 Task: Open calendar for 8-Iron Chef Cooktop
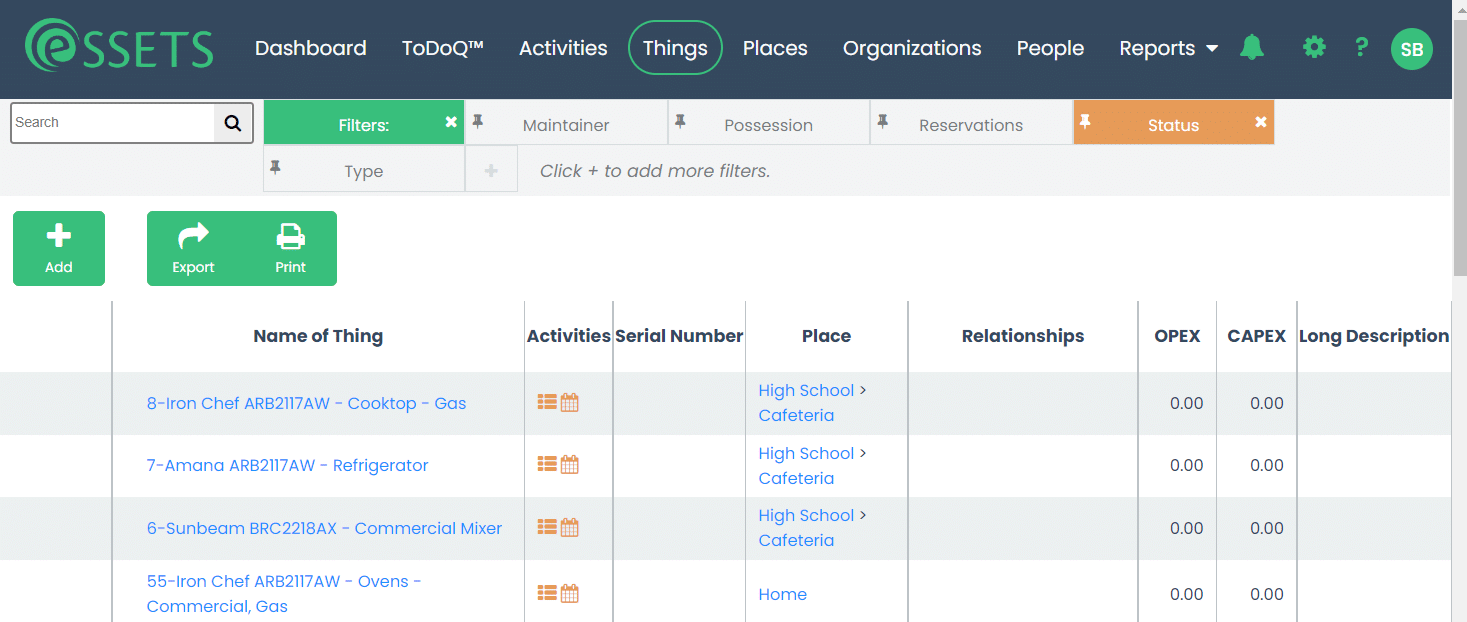point(570,402)
